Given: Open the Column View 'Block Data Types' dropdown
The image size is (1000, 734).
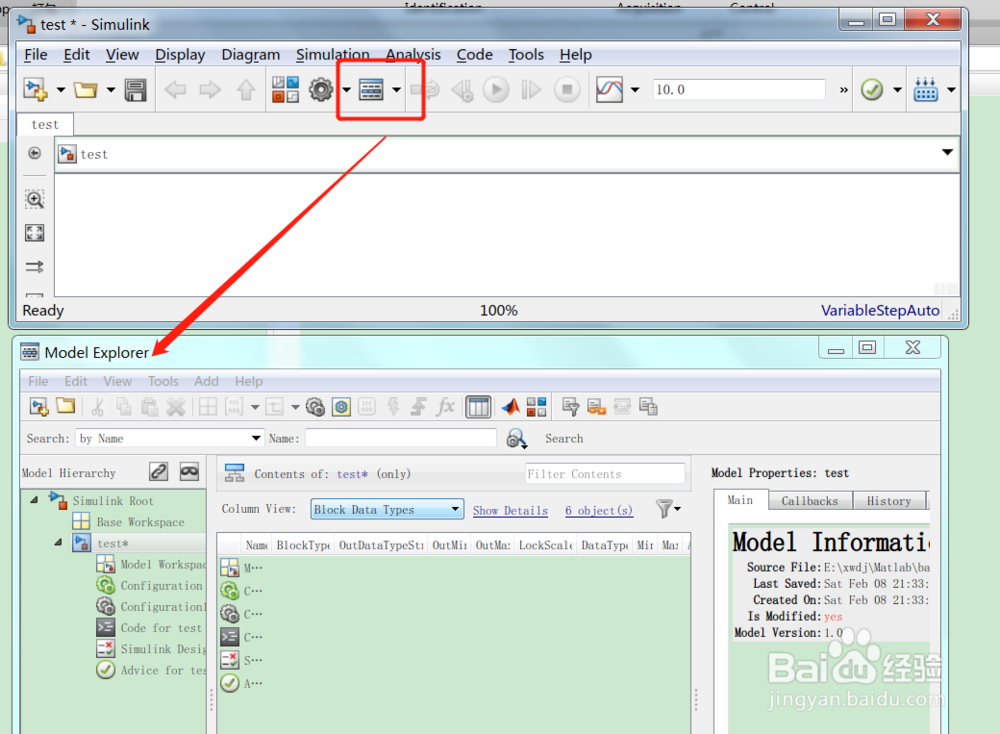Looking at the screenshot, I should [x=387, y=510].
